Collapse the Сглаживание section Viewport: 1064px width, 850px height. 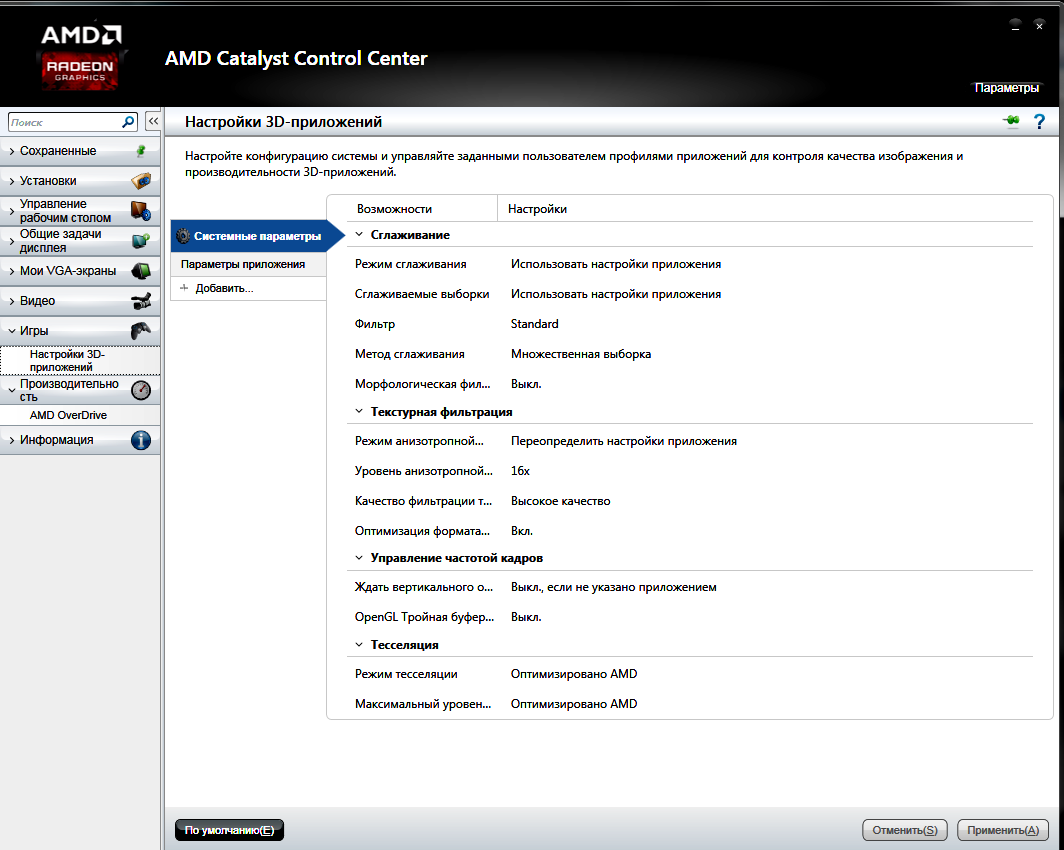coord(359,235)
